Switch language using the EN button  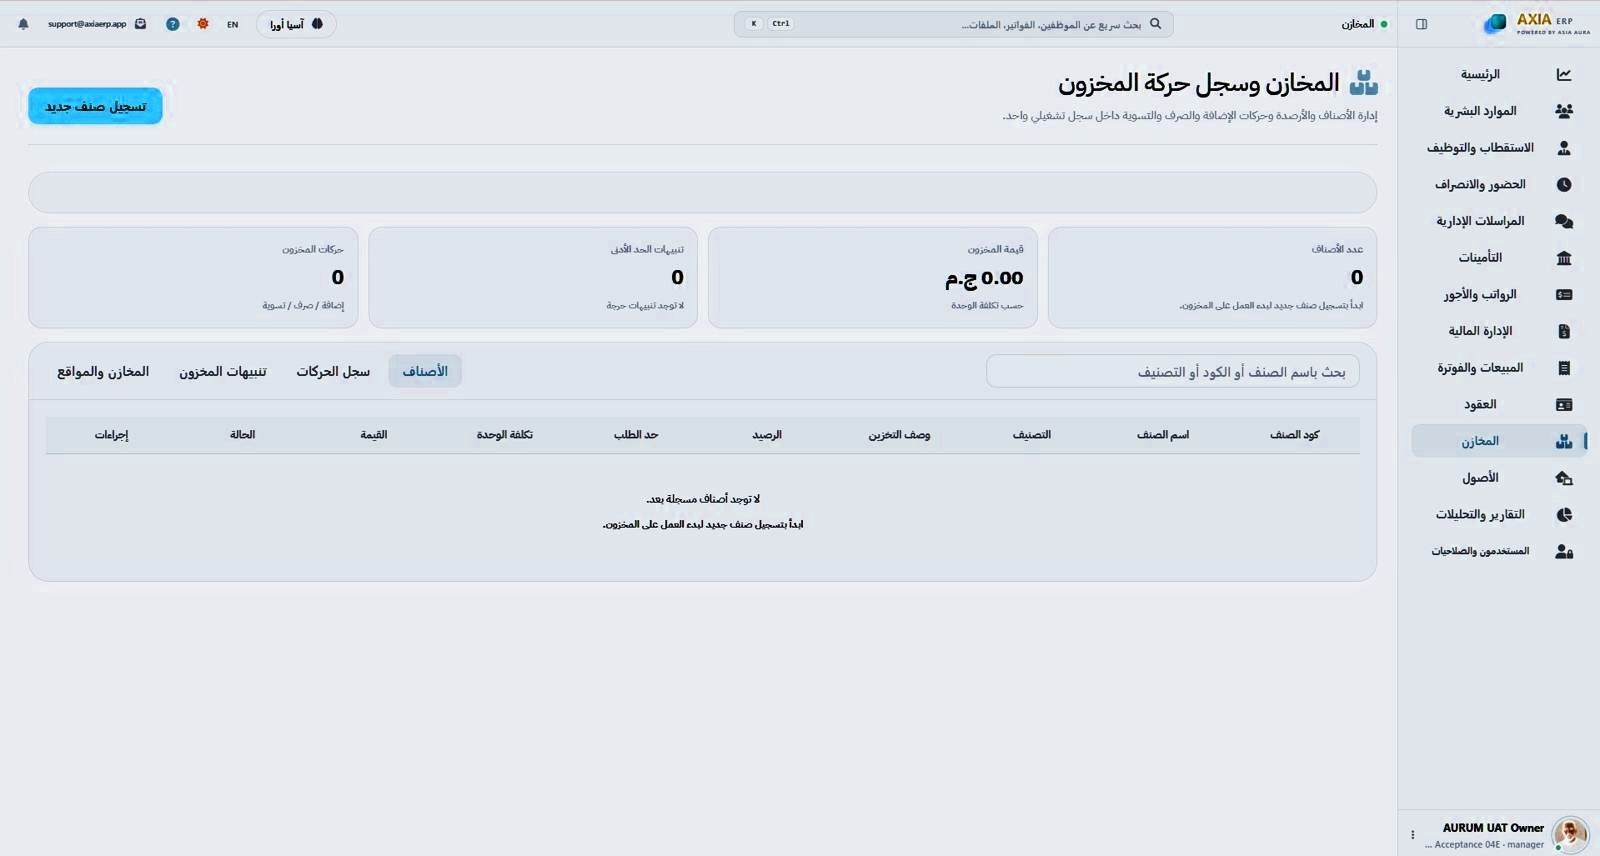click(232, 24)
